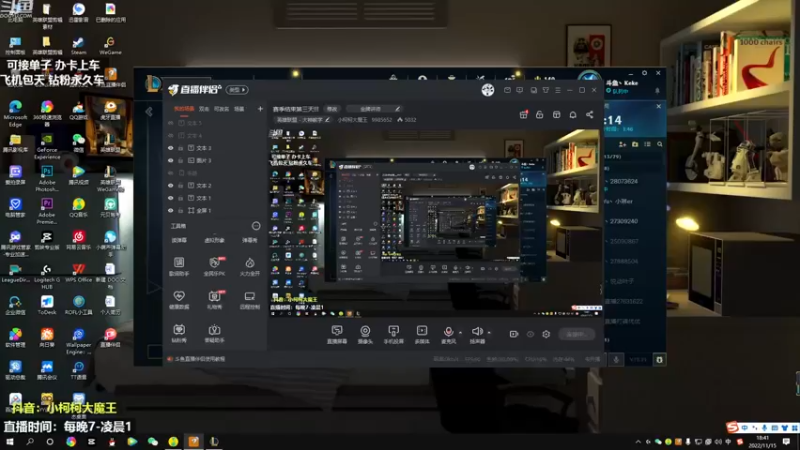Select 27309240 in Keke list
The image size is (800, 450).
(623, 221)
